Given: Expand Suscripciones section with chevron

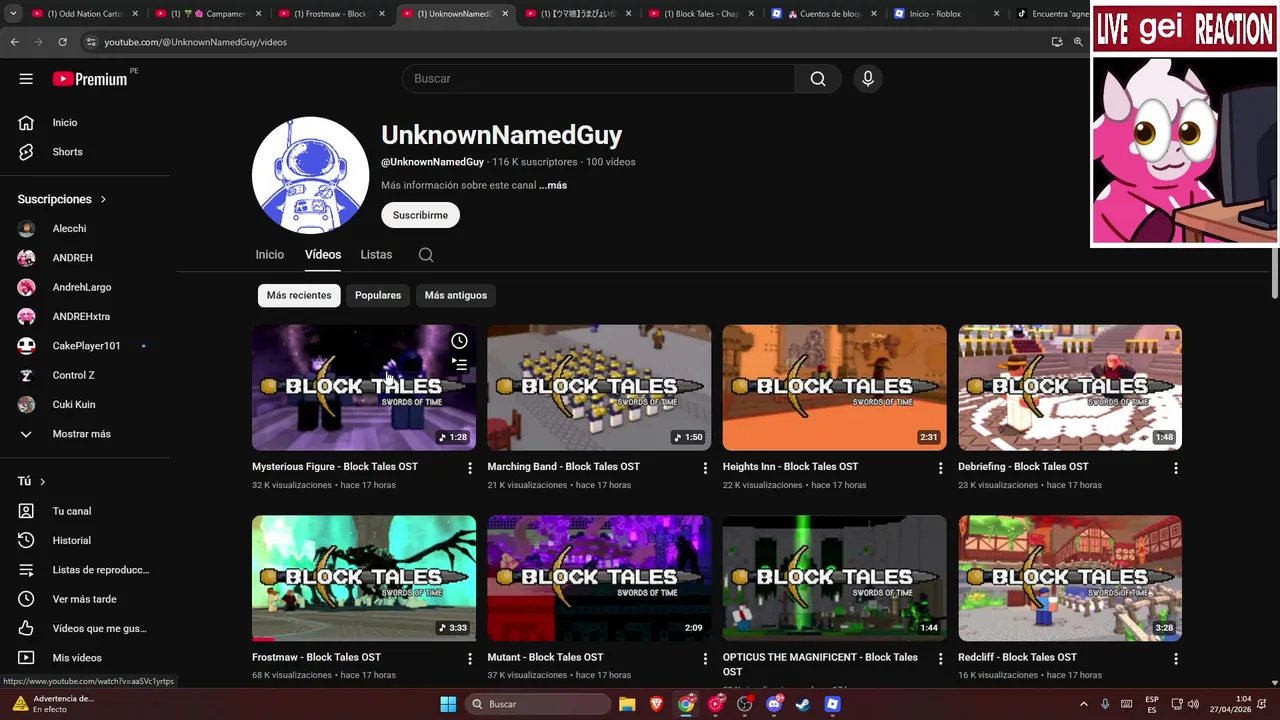Looking at the screenshot, I should point(103,200).
